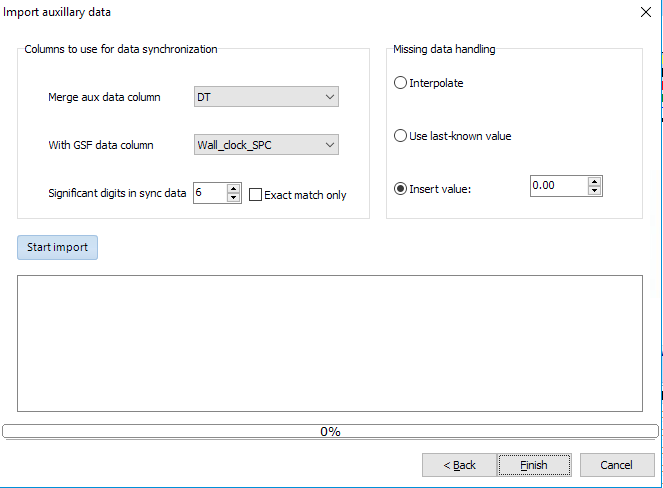Decrease significant digits with down arrow

233,199
